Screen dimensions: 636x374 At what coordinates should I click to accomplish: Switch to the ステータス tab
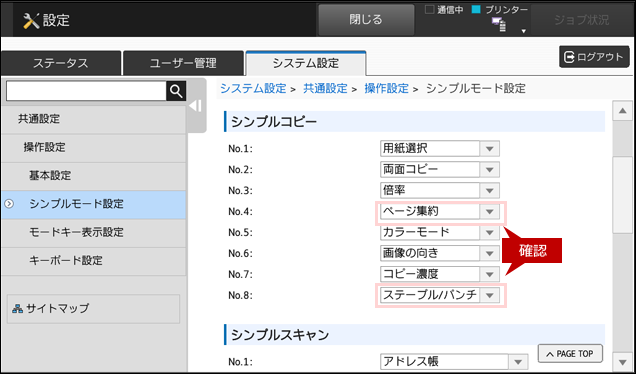coord(61,63)
